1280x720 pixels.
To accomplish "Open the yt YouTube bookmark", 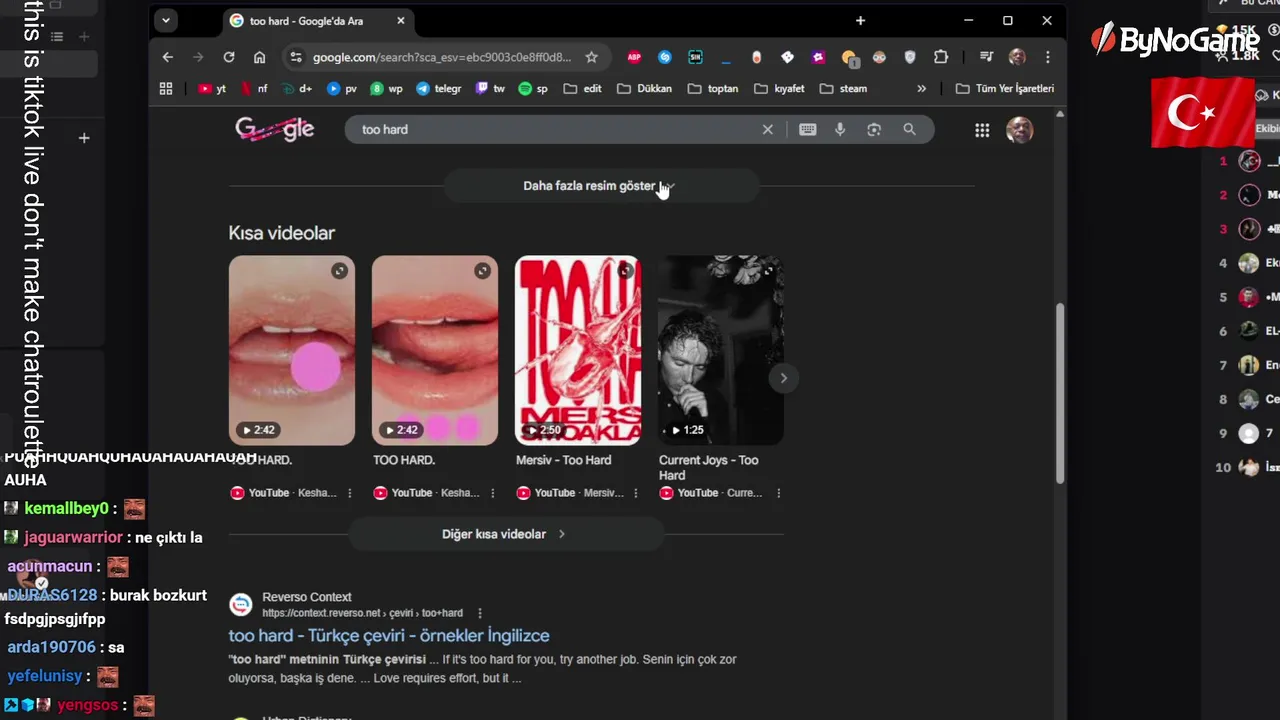I will (212, 88).
